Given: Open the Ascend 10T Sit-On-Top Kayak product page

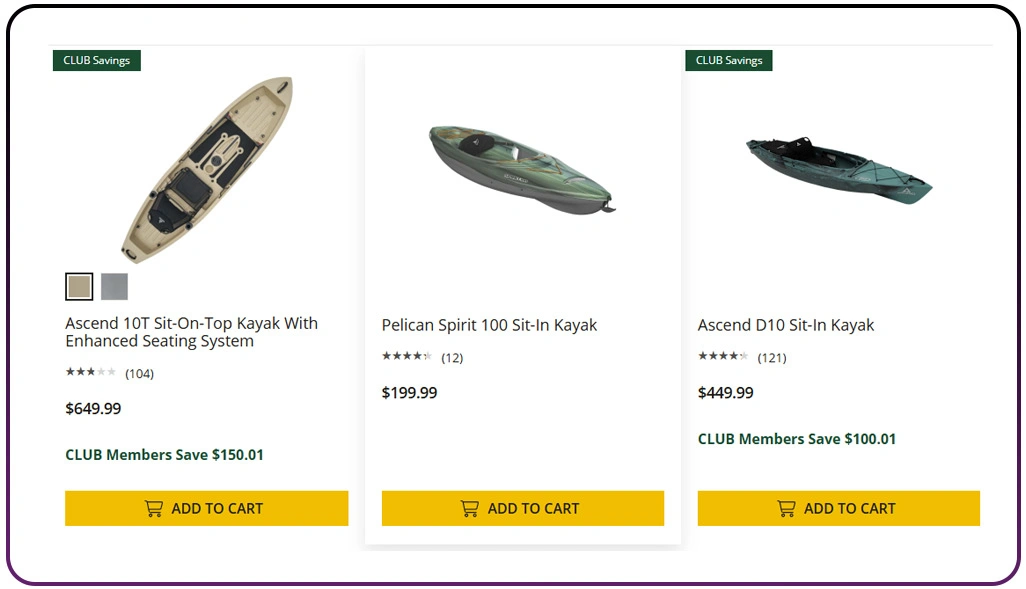Looking at the screenshot, I should [191, 332].
